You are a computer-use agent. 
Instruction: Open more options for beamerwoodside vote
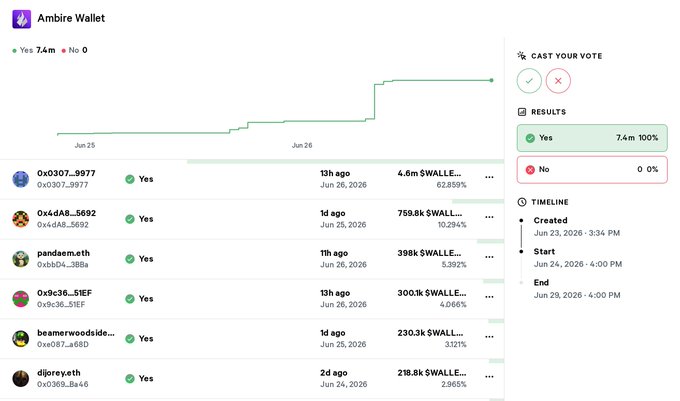489,337
